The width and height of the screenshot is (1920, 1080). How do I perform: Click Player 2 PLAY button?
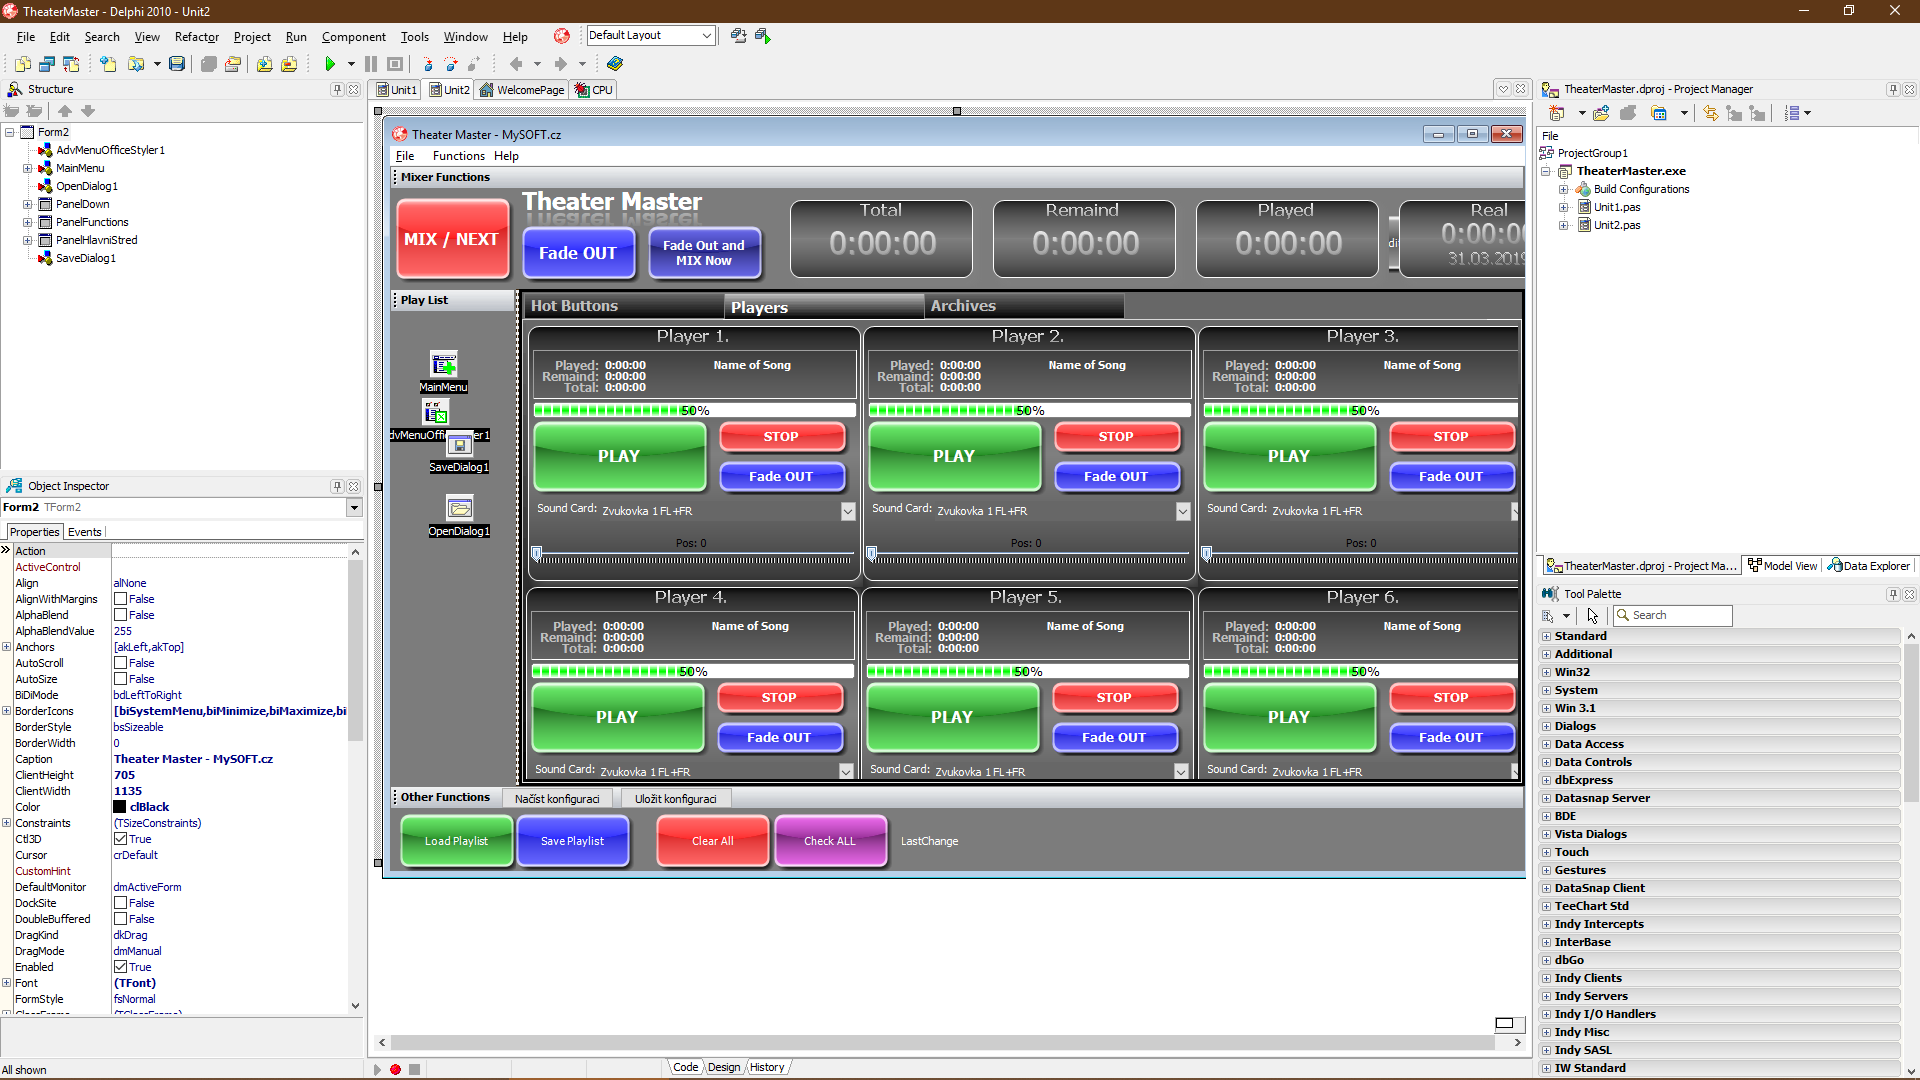tap(954, 456)
